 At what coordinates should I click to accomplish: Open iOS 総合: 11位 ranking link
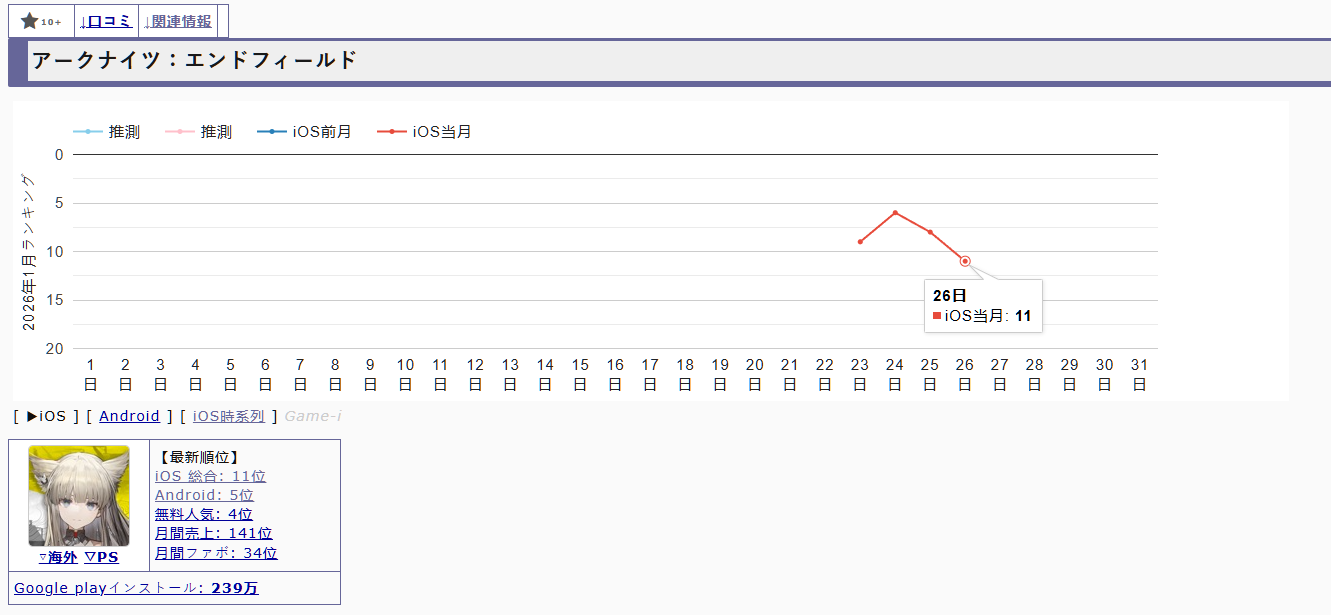click(x=210, y=477)
